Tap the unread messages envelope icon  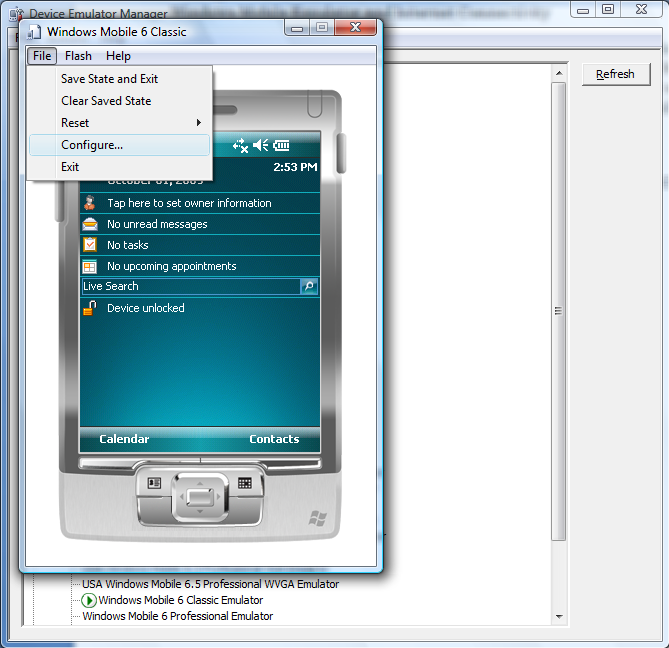tap(90, 224)
